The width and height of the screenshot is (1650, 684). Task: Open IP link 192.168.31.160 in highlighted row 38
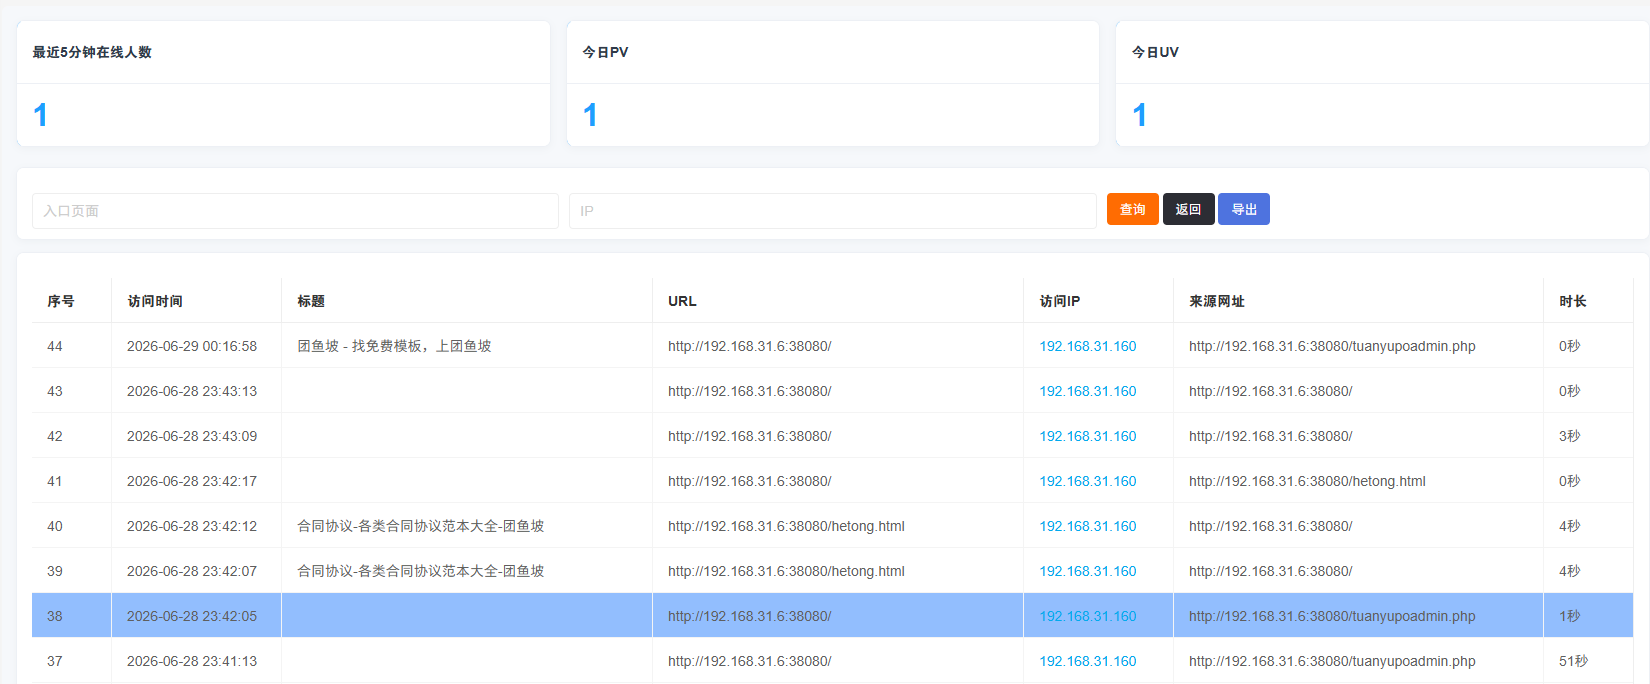1088,616
